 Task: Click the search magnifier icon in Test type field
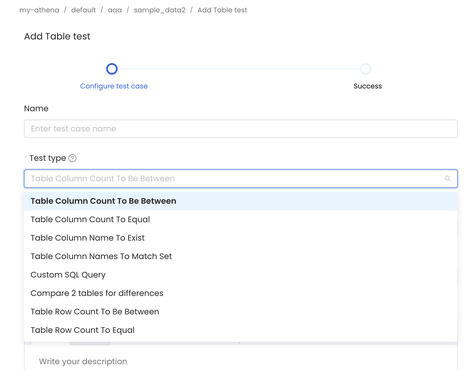point(448,179)
